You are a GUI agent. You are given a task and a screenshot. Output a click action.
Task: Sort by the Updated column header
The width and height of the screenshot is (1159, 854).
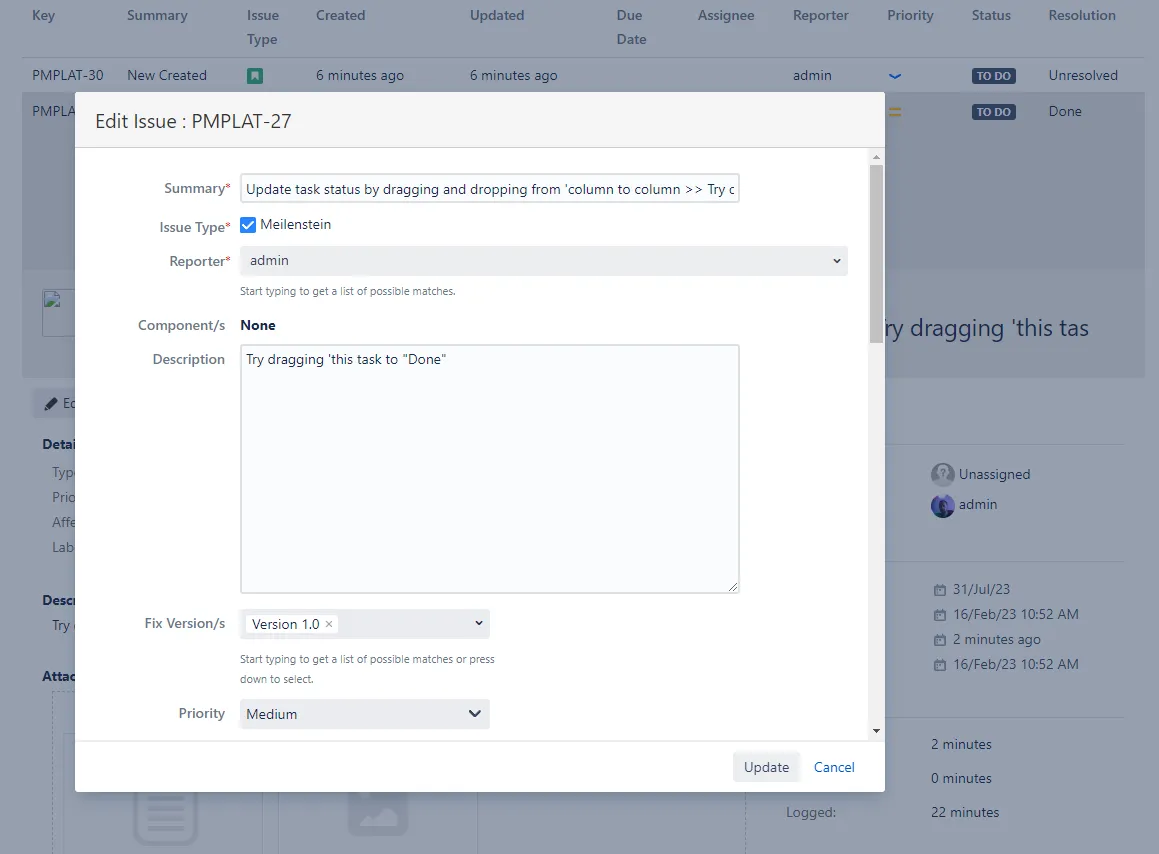coord(497,16)
